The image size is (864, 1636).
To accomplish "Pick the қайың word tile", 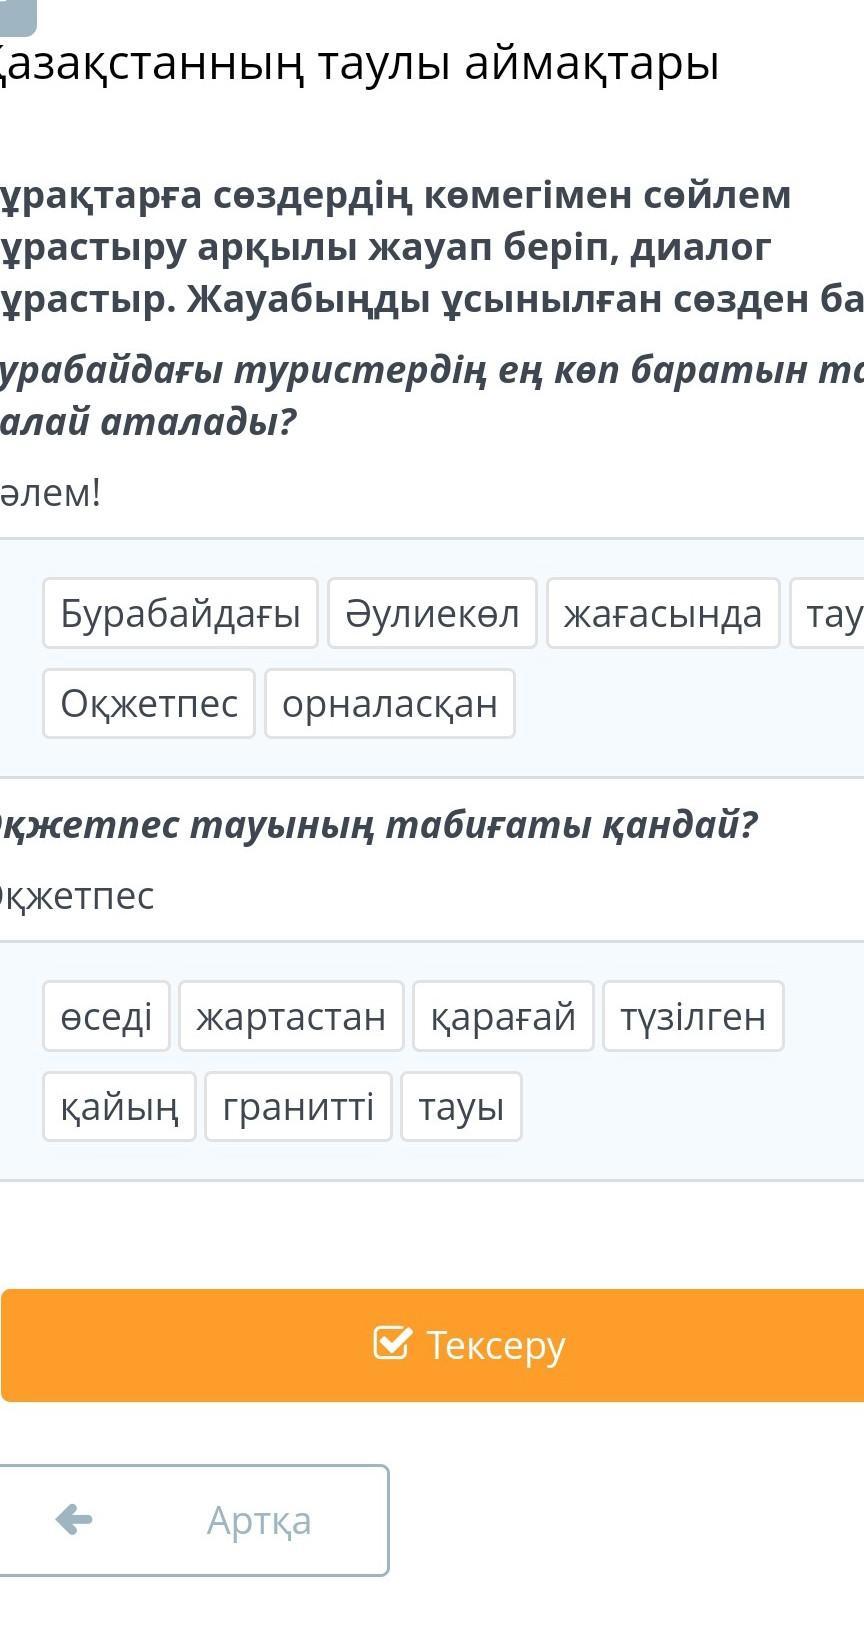I will [x=119, y=1106].
